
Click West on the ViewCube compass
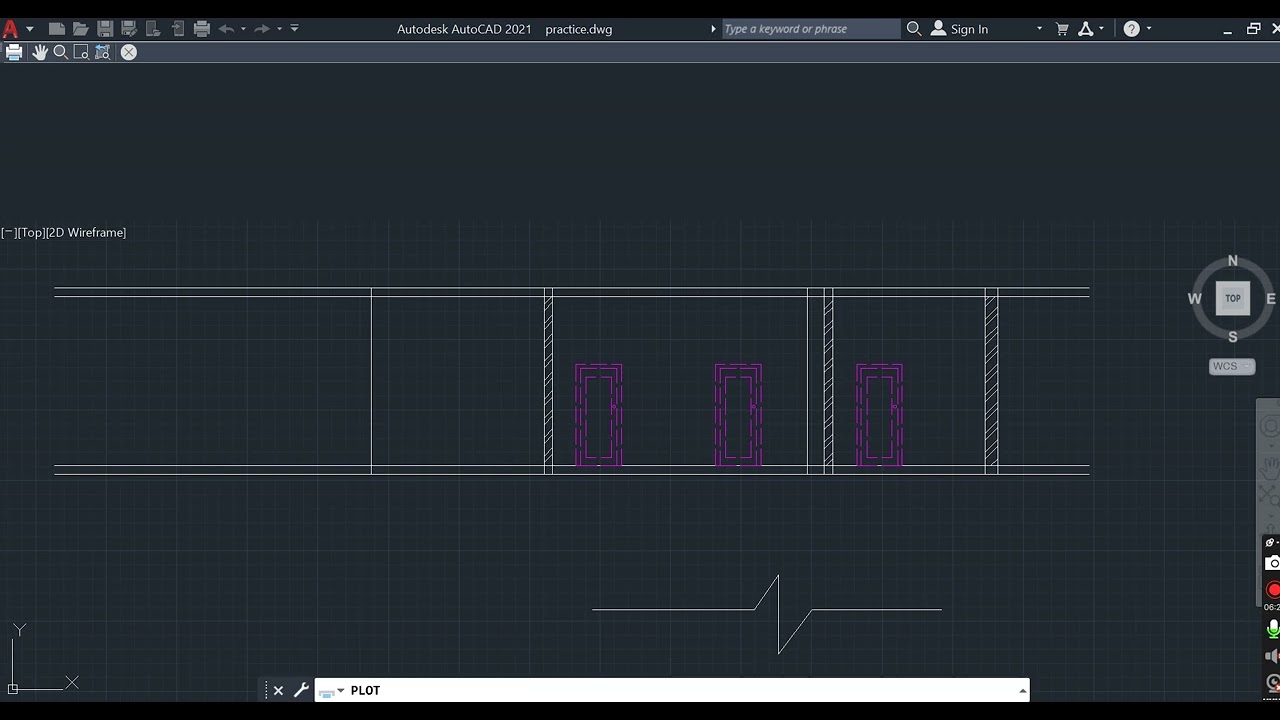click(1195, 299)
